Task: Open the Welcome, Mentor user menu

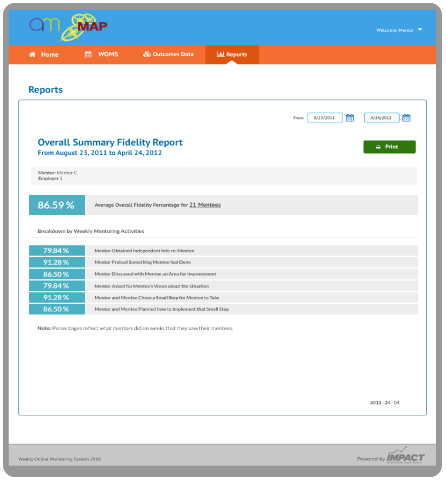Action: tap(399, 30)
